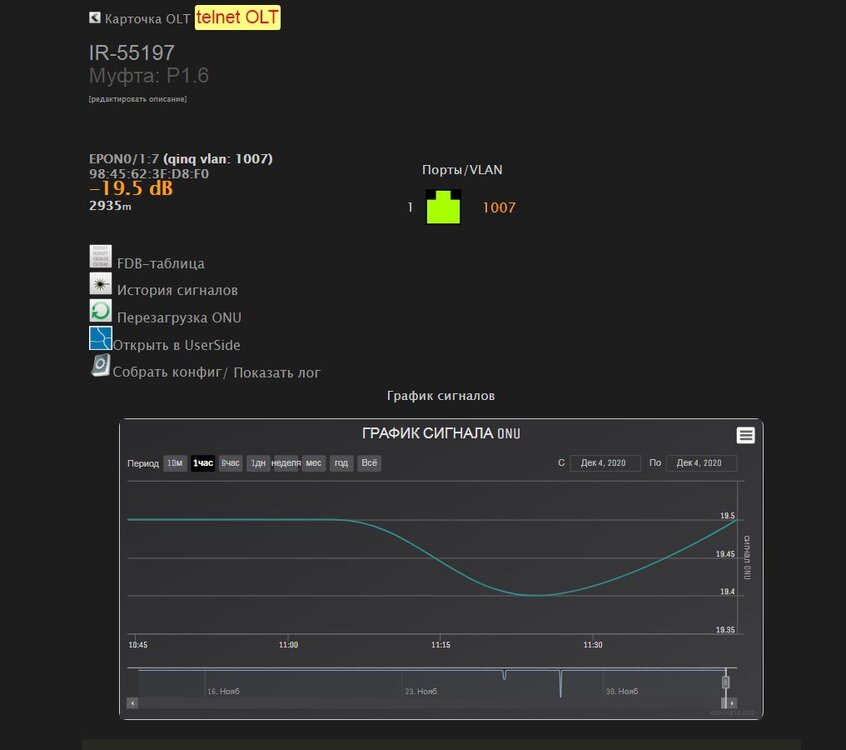Image resolution: width=846 pixels, height=750 pixels.
Task: Open the chart hamburger menu
Action: 746,435
